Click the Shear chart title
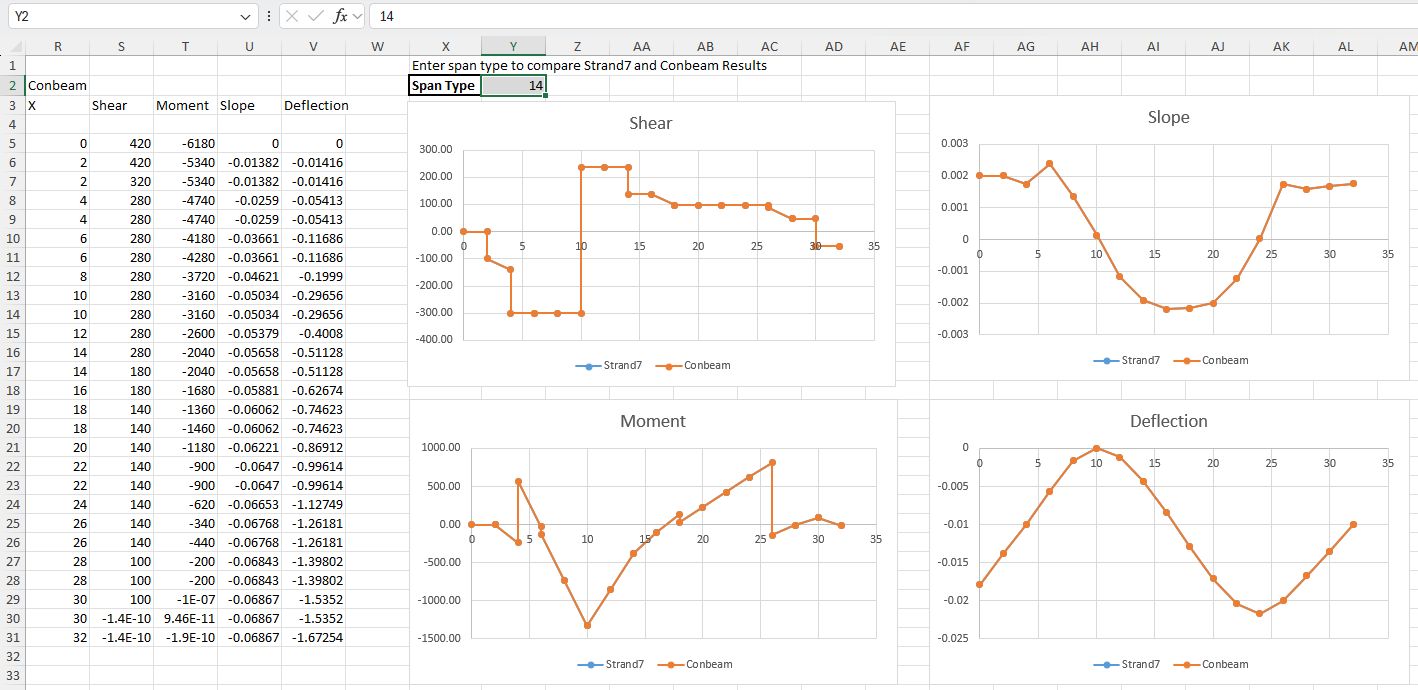1418x690 pixels. click(x=650, y=124)
